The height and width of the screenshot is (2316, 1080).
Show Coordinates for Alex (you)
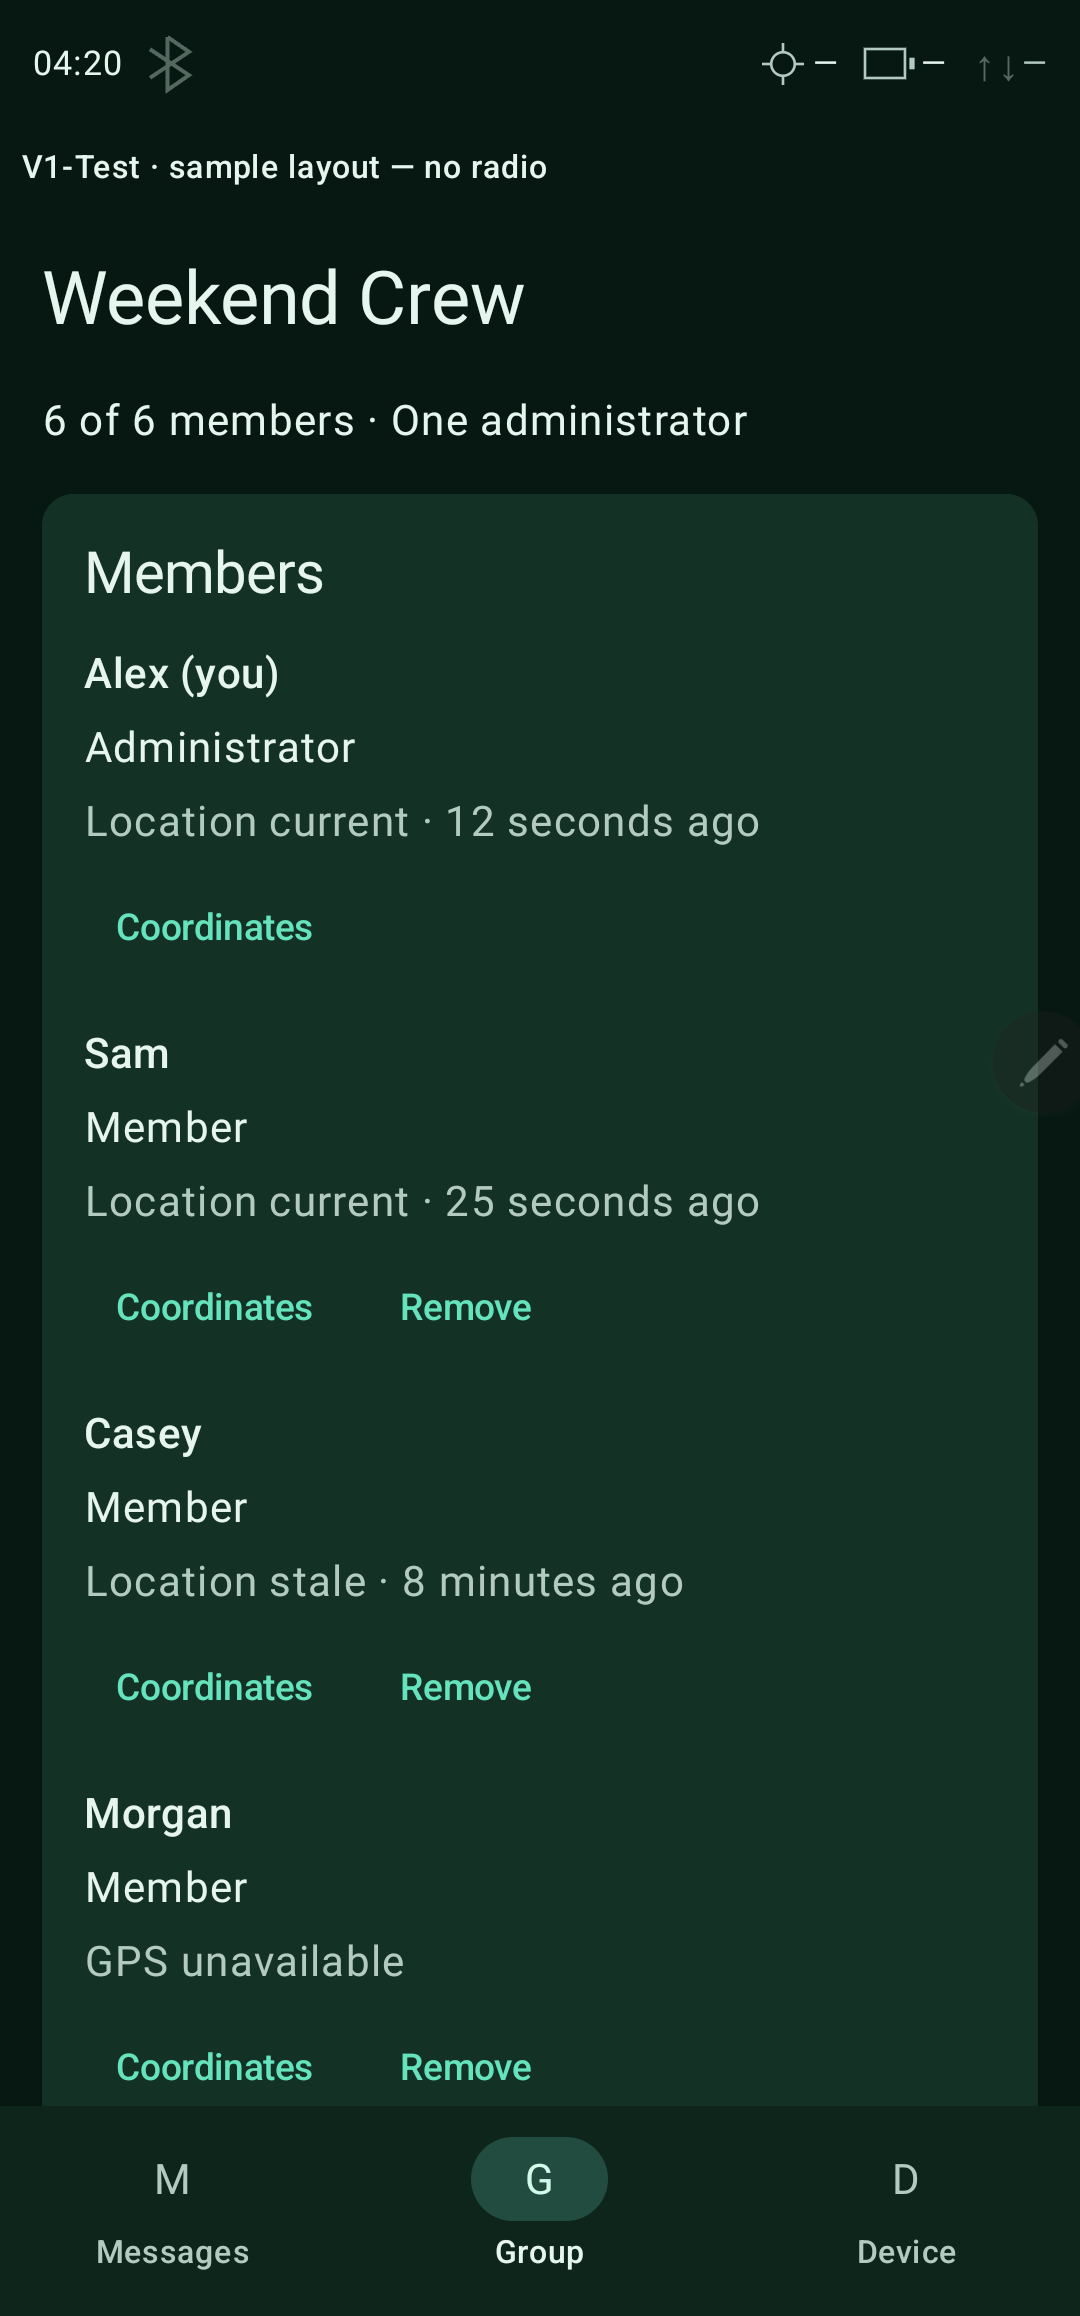pyautogui.click(x=214, y=928)
